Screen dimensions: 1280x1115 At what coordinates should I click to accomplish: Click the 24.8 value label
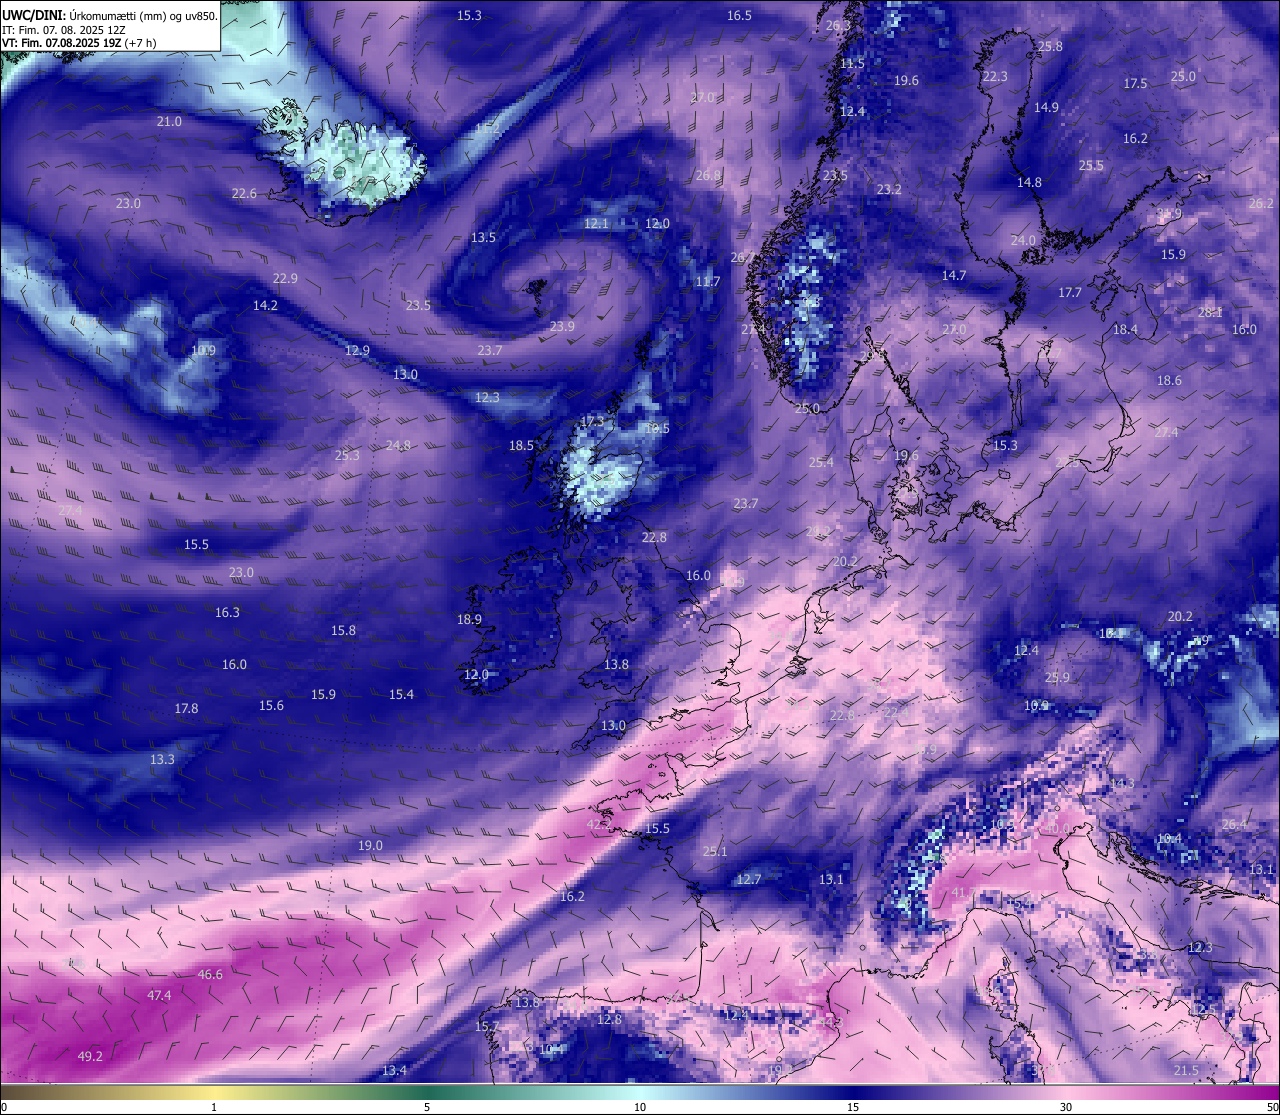pyautogui.click(x=398, y=445)
